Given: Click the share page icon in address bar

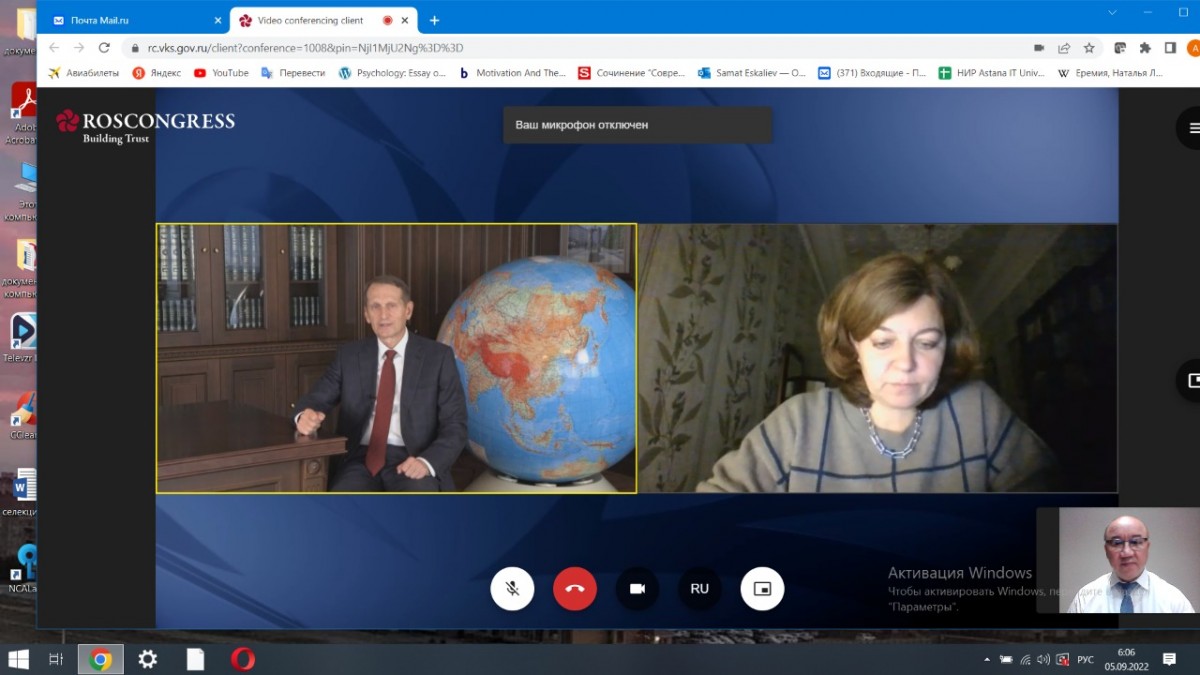Looking at the screenshot, I should tap(1064, 48).
